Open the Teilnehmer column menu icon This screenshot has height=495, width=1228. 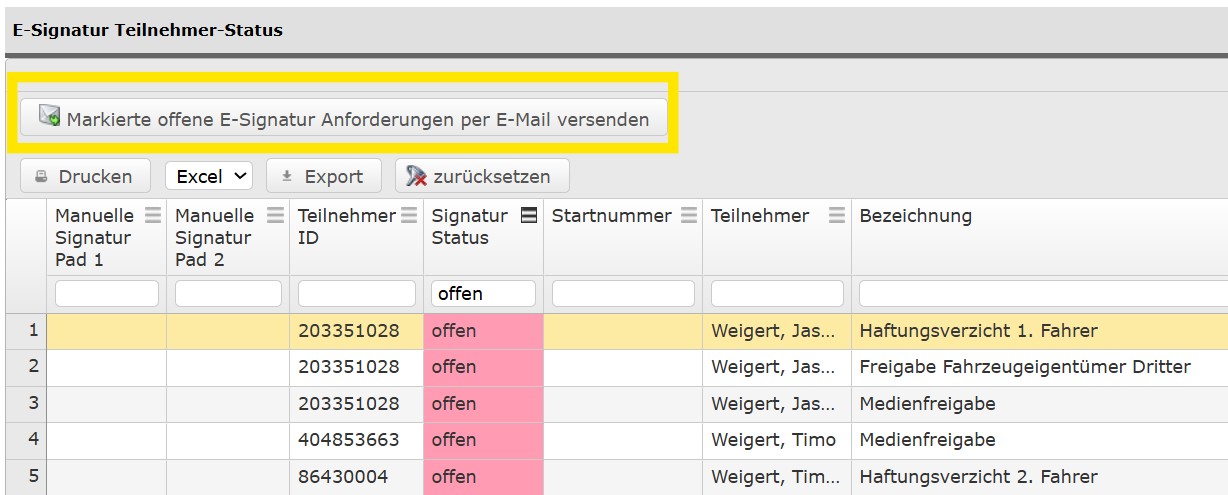coord(837,215)
